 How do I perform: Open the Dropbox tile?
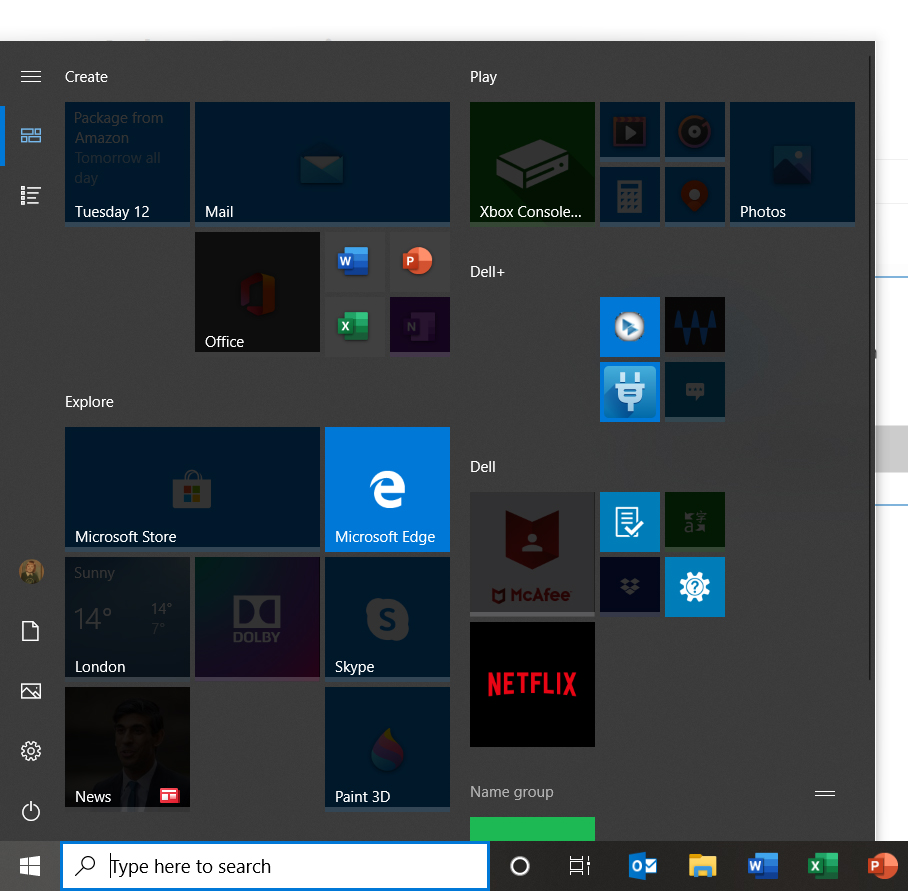pos(629,585)
